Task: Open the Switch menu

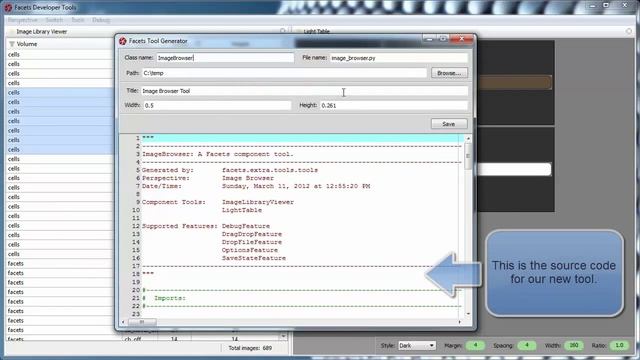Action: pyautogui.click(x=54, y=20)
